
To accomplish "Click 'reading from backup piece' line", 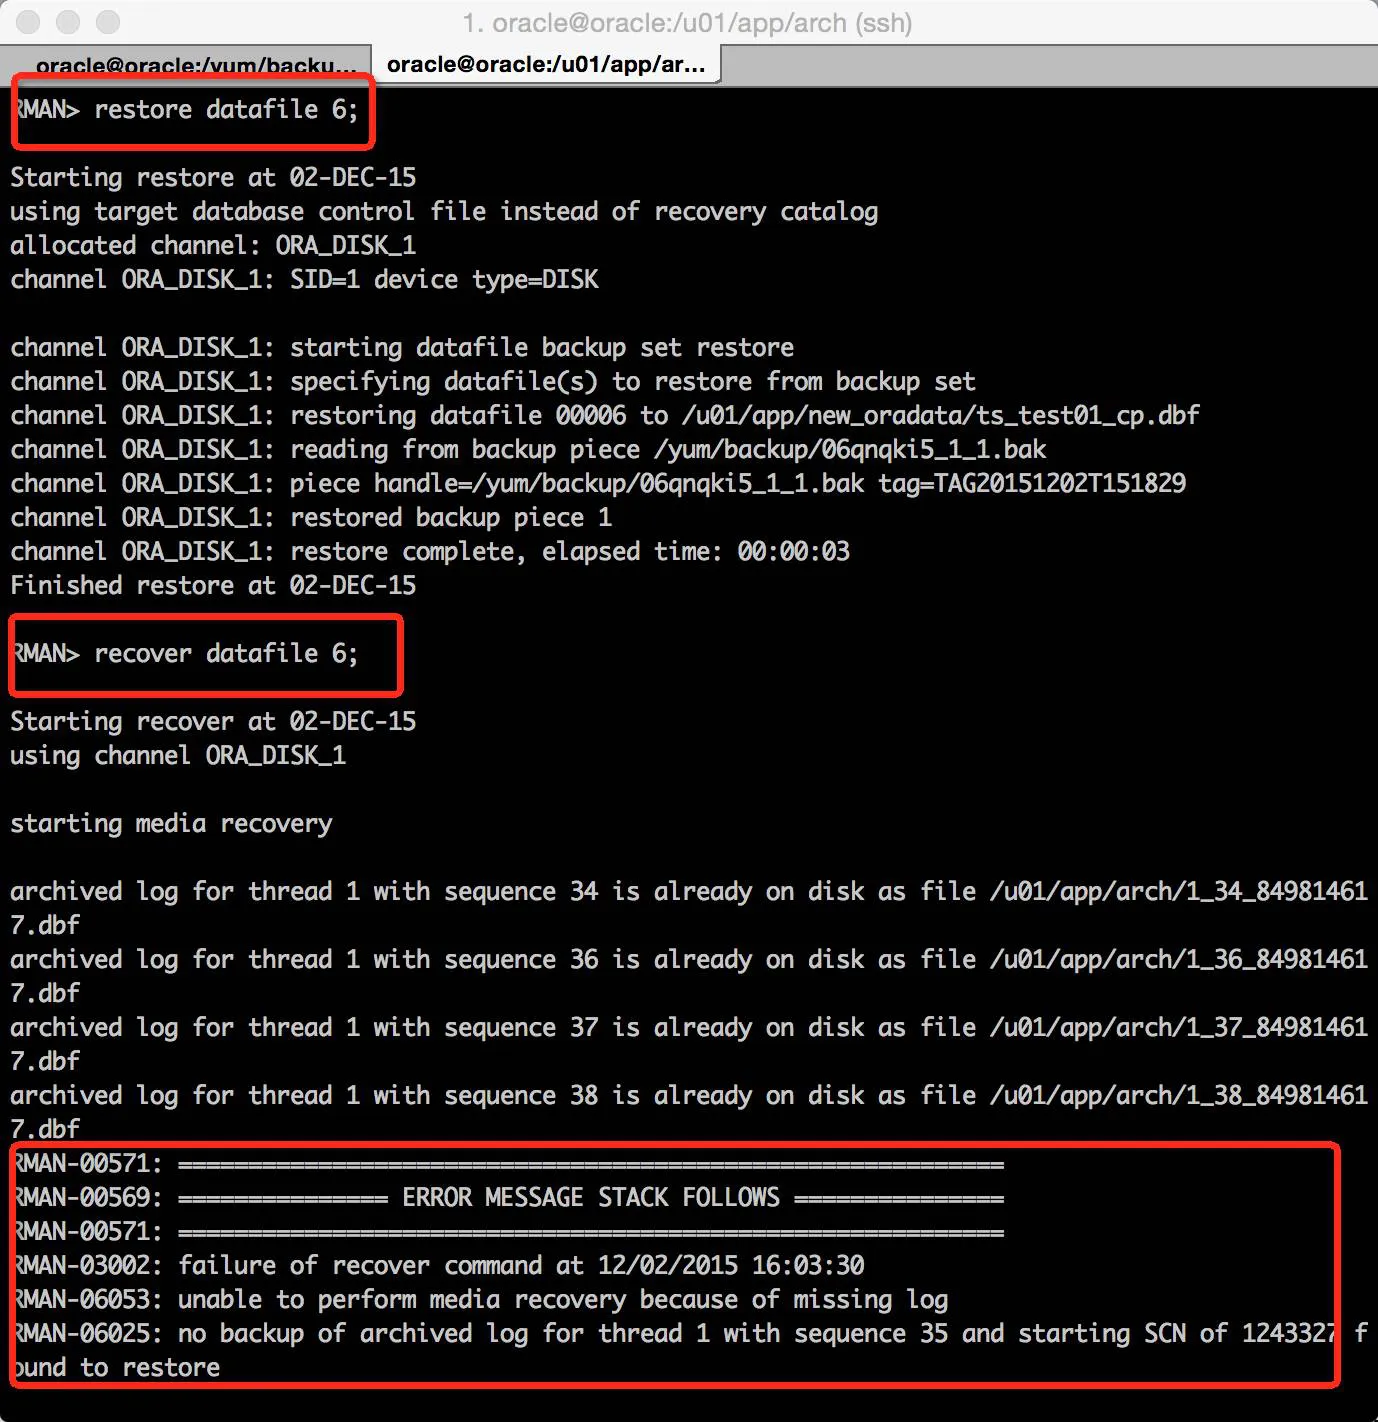I will (x=528, y=450).
